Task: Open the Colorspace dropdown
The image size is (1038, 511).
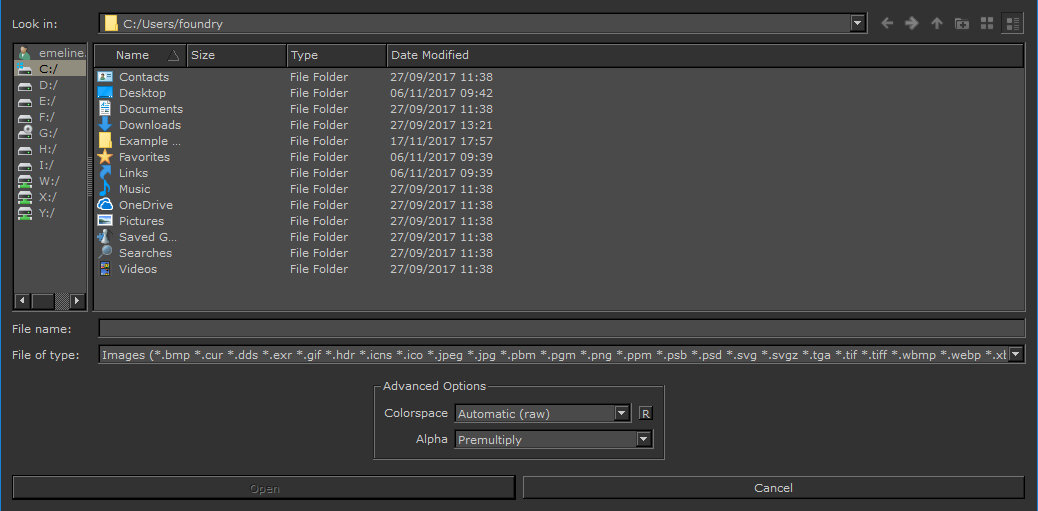Action: [621, 413]
